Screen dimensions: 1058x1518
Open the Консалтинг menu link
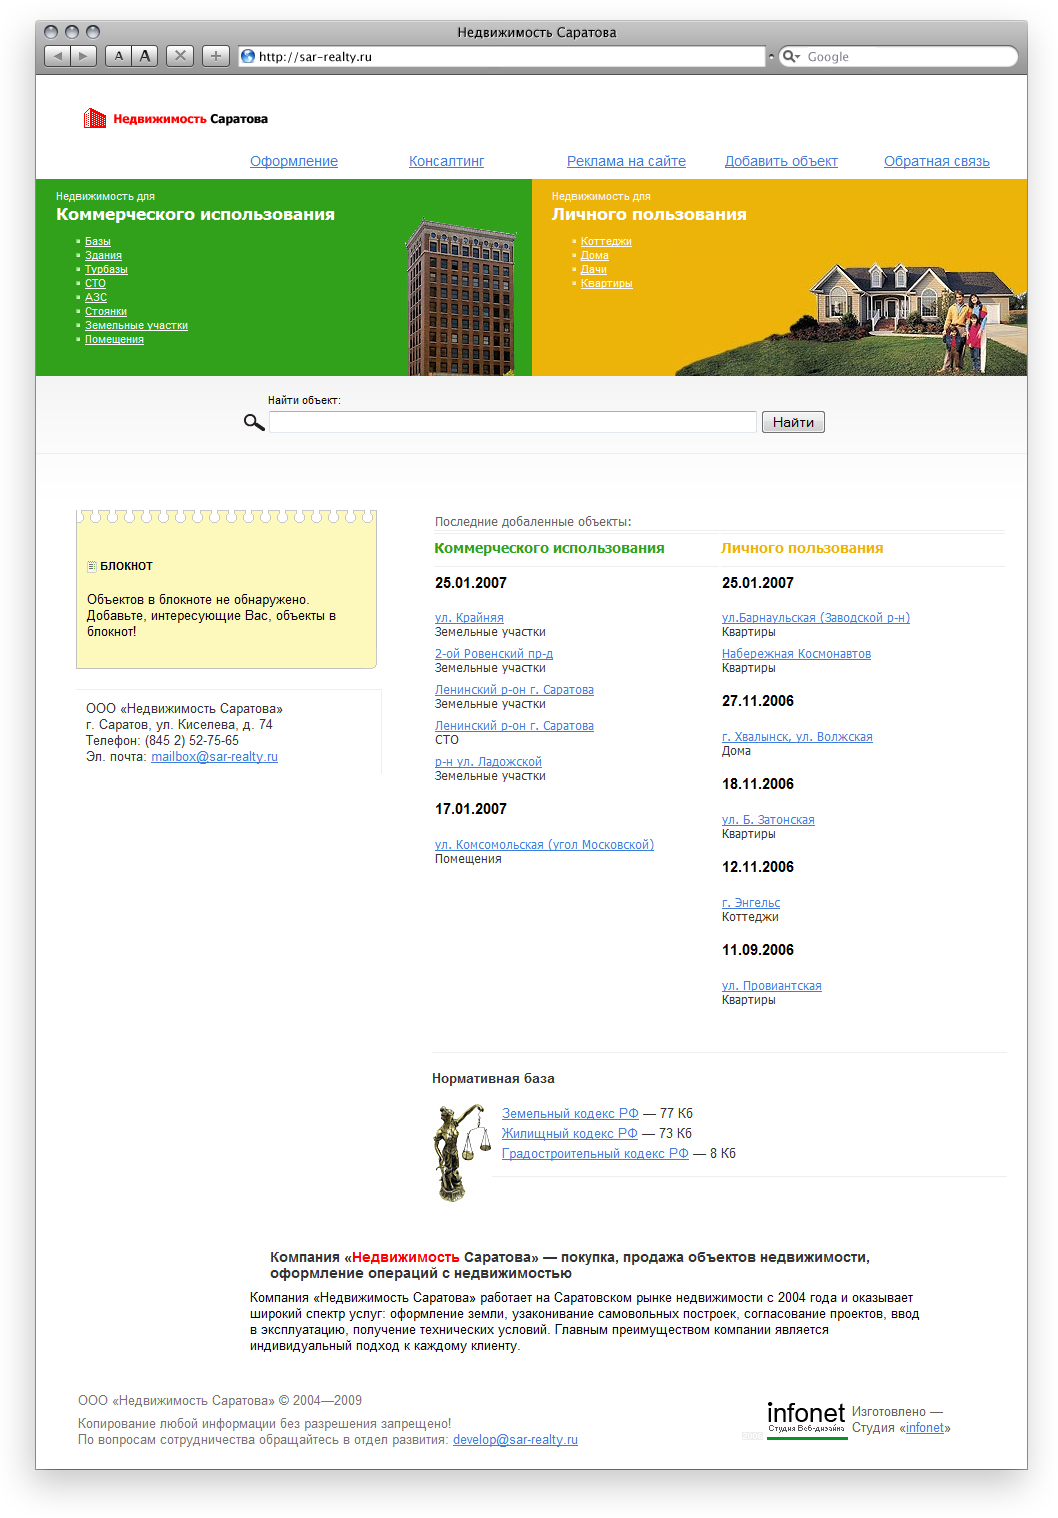pos(446,161)
